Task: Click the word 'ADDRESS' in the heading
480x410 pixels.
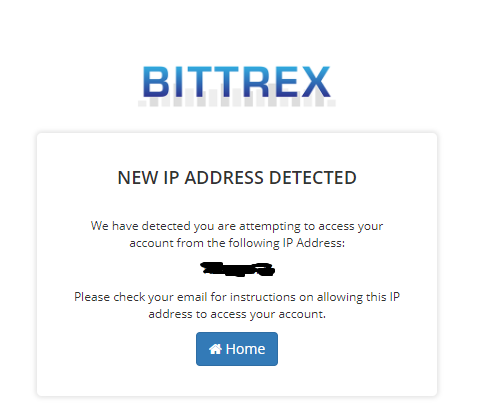Action: coord(224,177)
